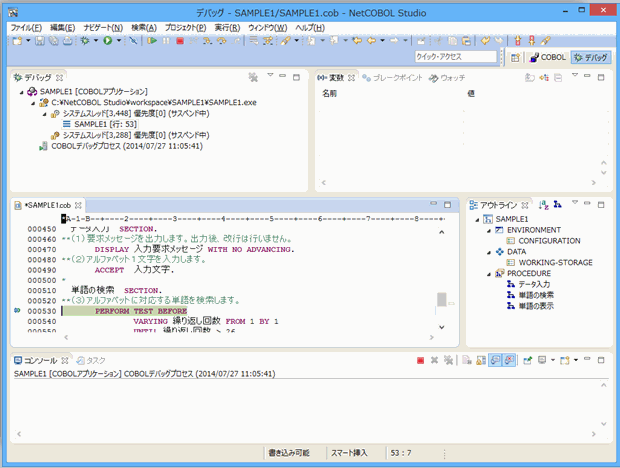Switch to the COBOL perspective
Image resolution: width=620 pixels, height=468 pixels.
548,57
